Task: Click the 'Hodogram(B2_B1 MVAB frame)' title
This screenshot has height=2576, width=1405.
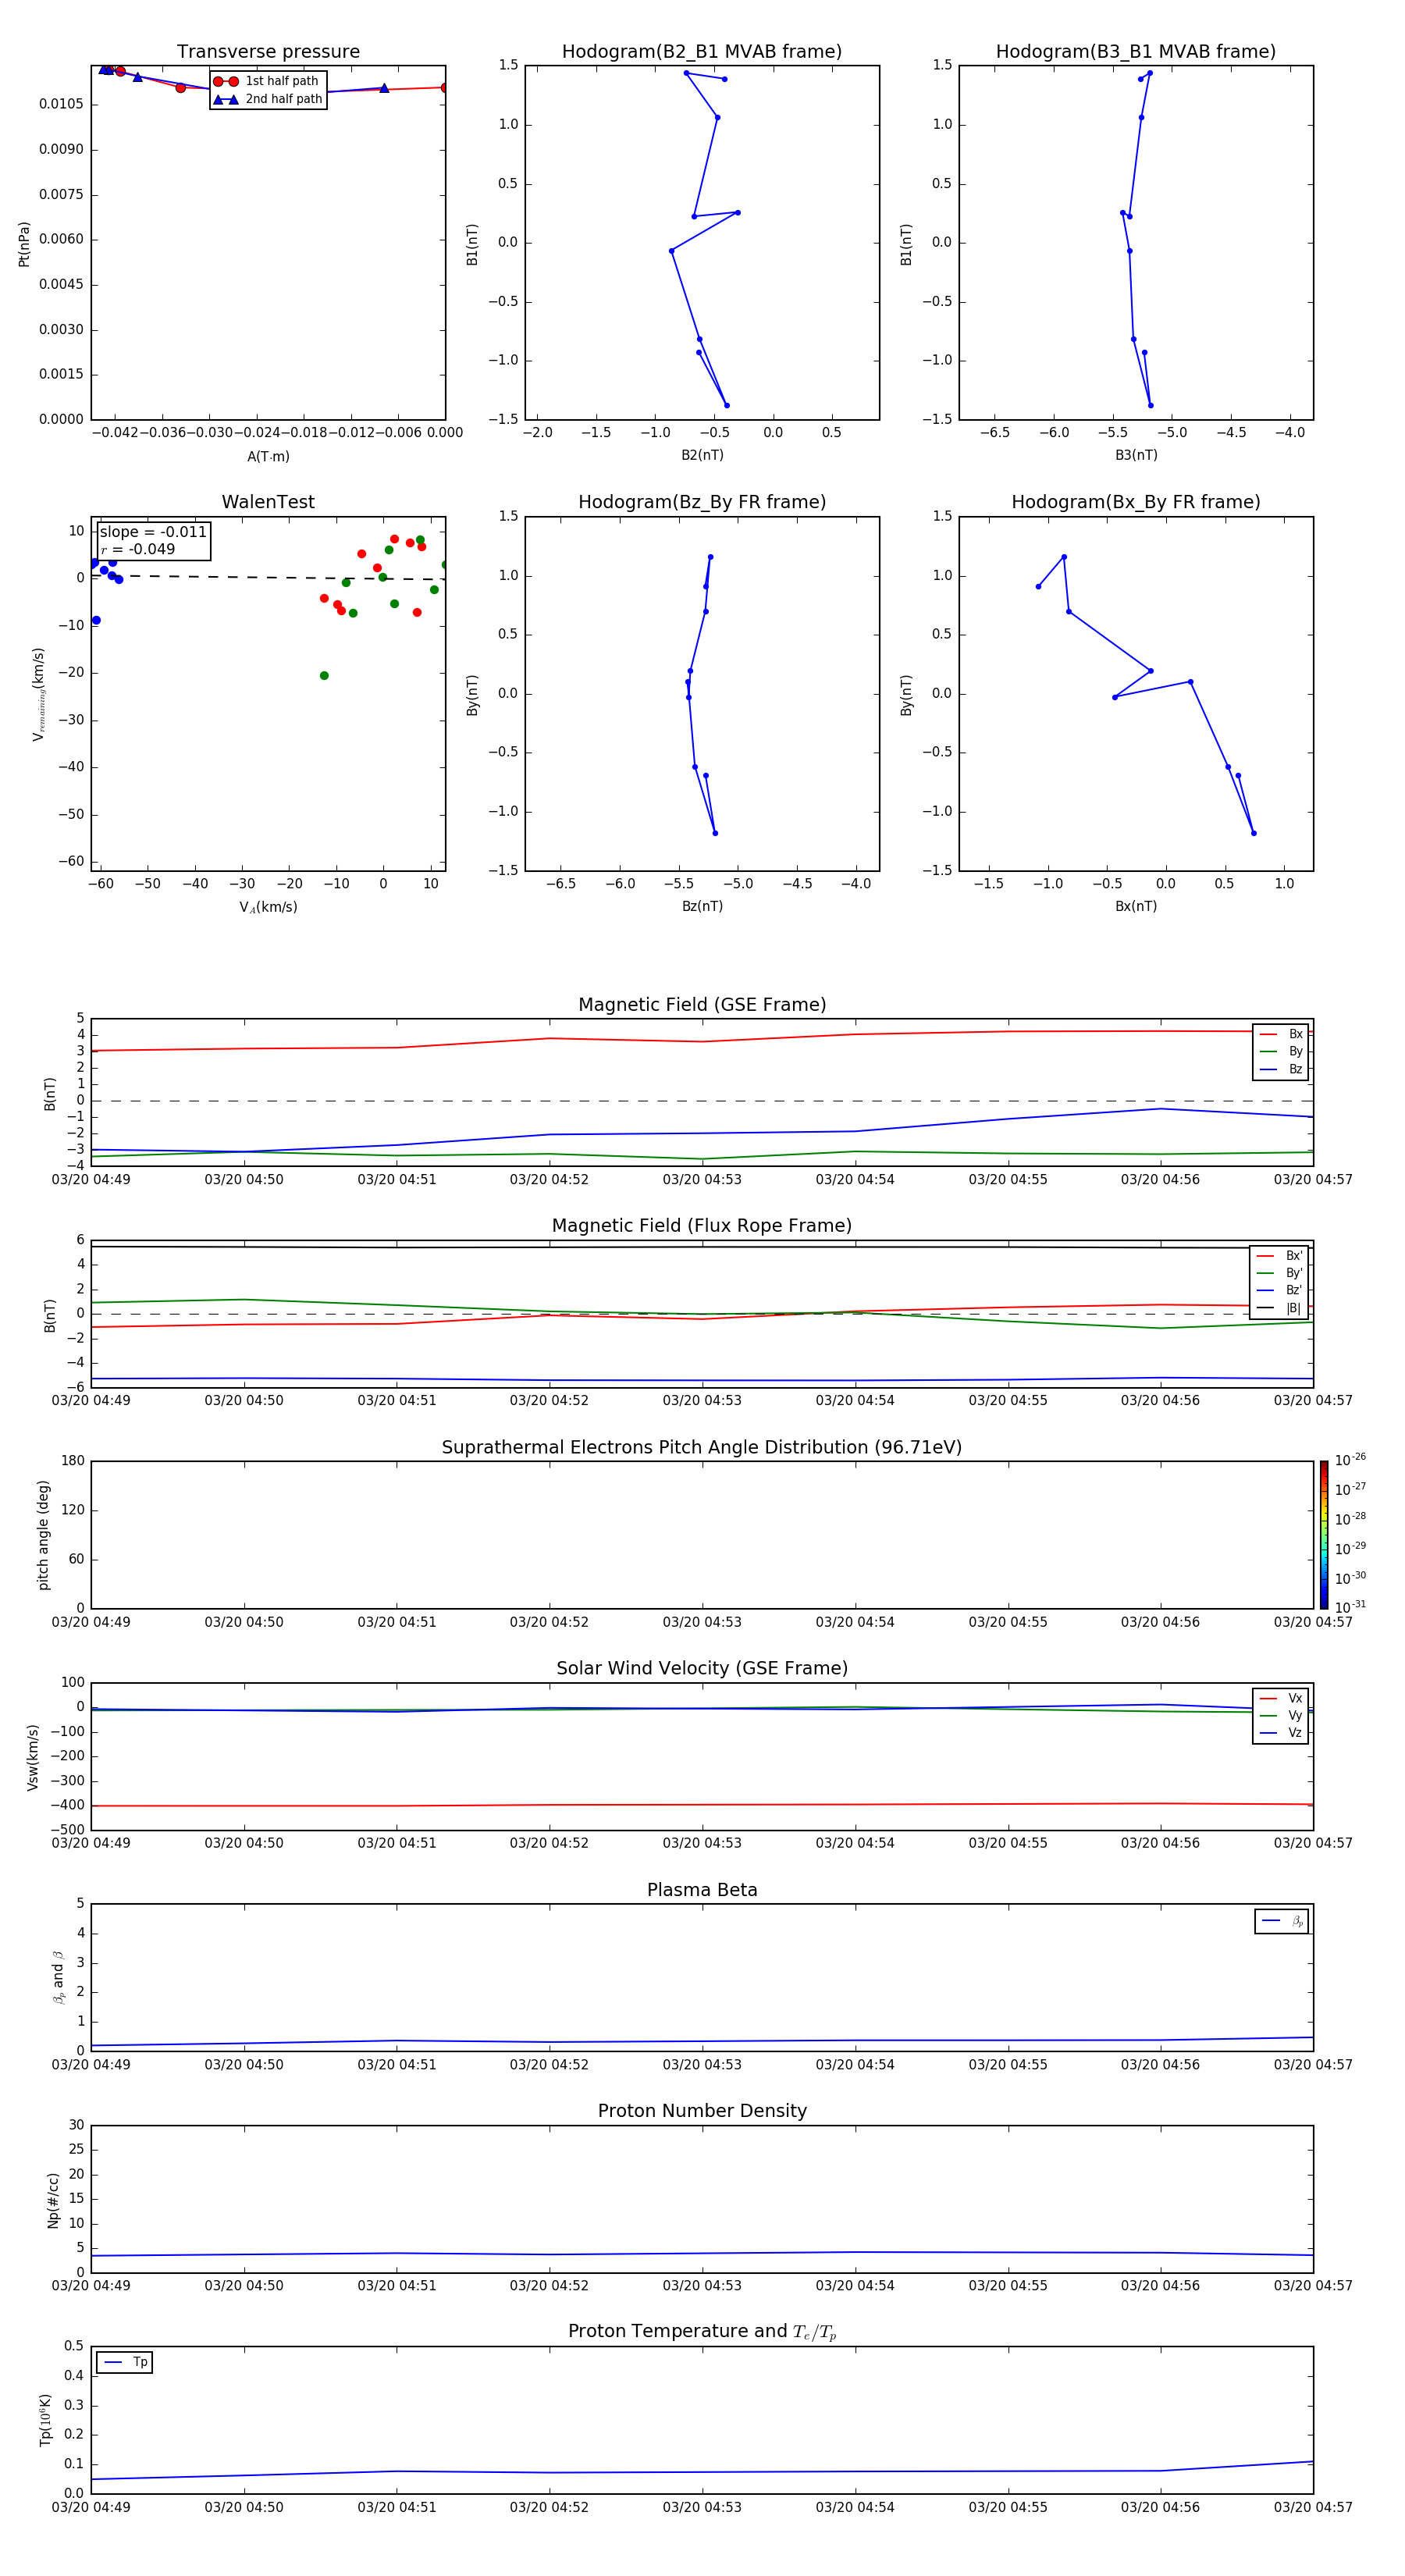Action: (702, 52)
